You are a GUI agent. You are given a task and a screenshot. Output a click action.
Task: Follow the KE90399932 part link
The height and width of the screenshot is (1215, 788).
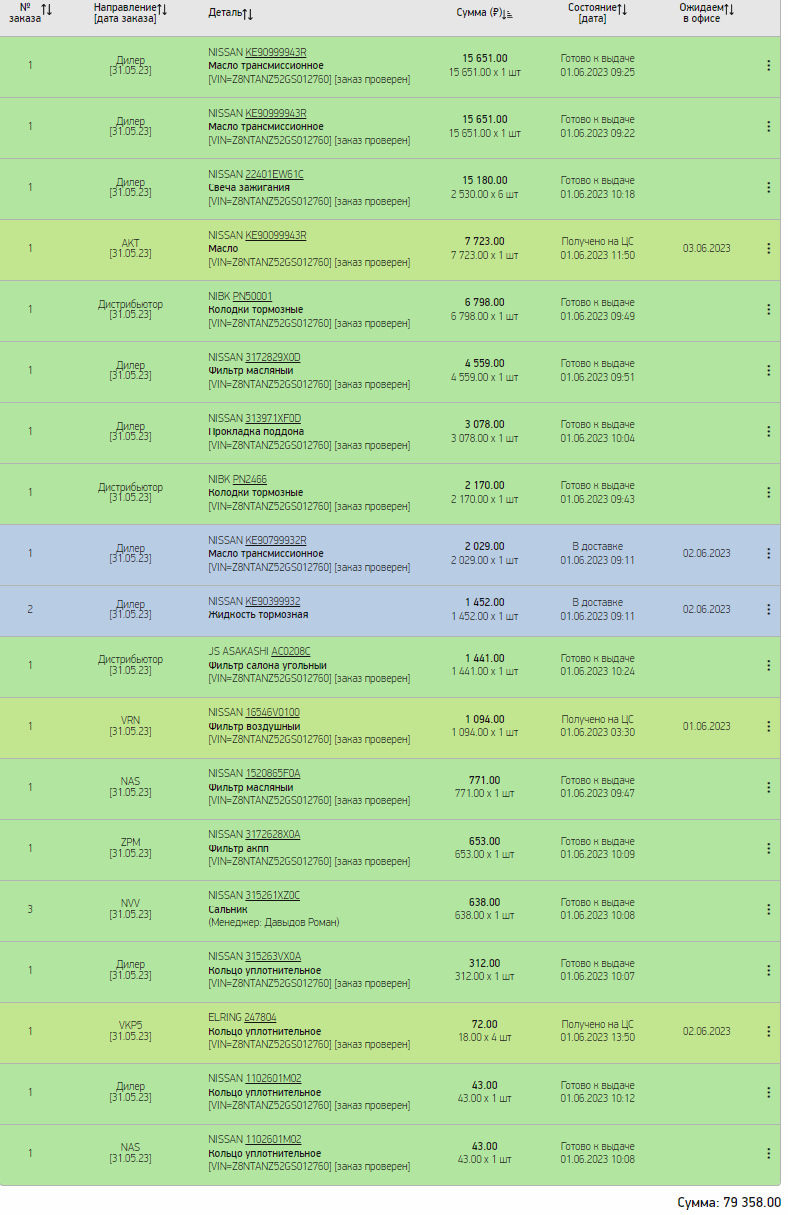pyautogui.click(x=273, y=601)
